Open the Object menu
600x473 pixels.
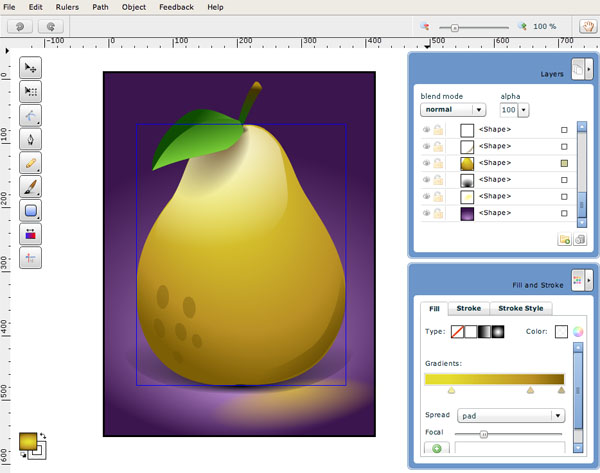[x=133, y=7]
